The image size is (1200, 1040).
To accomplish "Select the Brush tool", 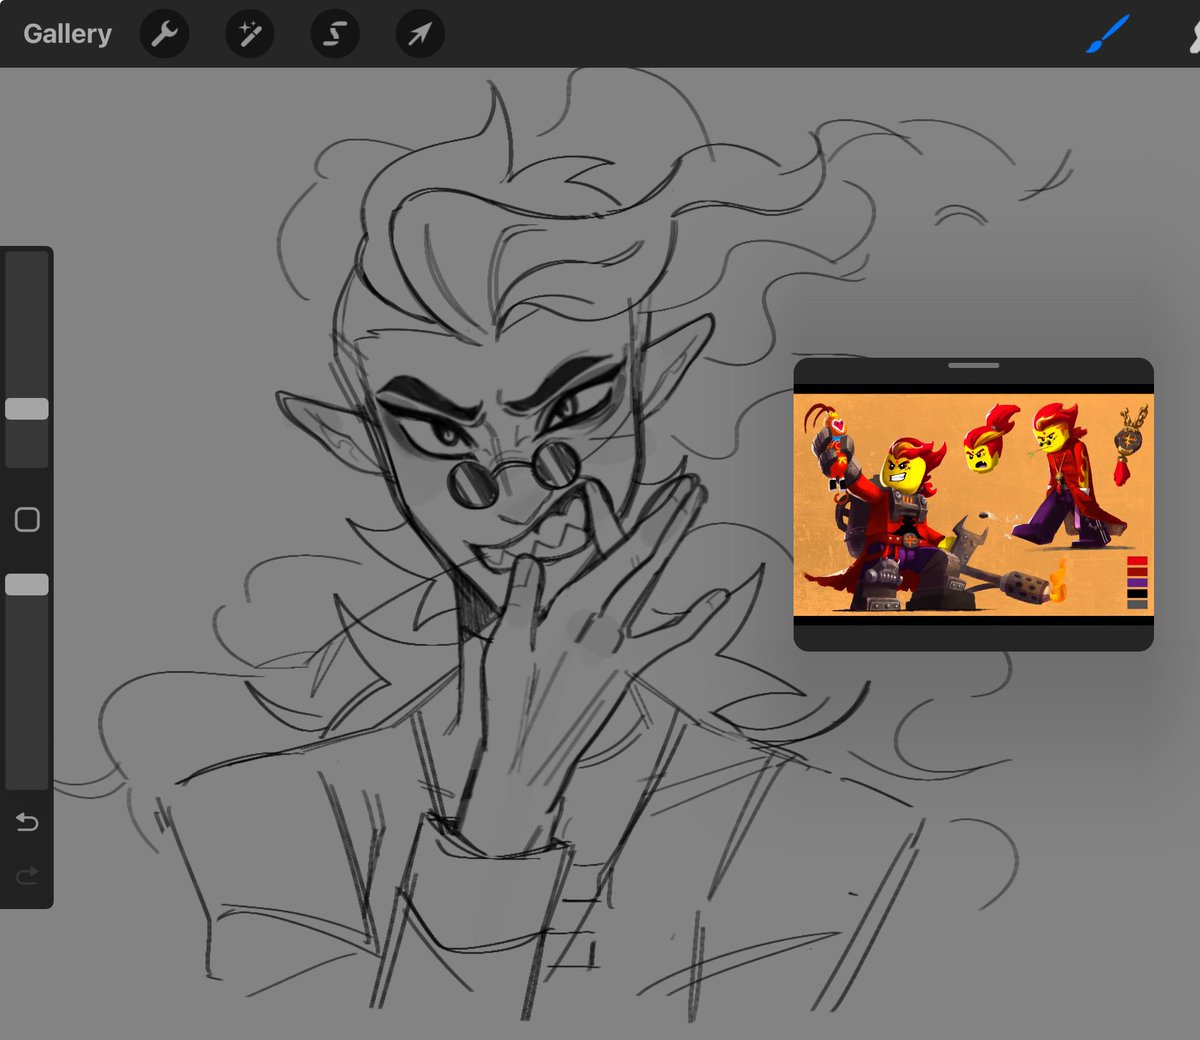I will 1108,34.
